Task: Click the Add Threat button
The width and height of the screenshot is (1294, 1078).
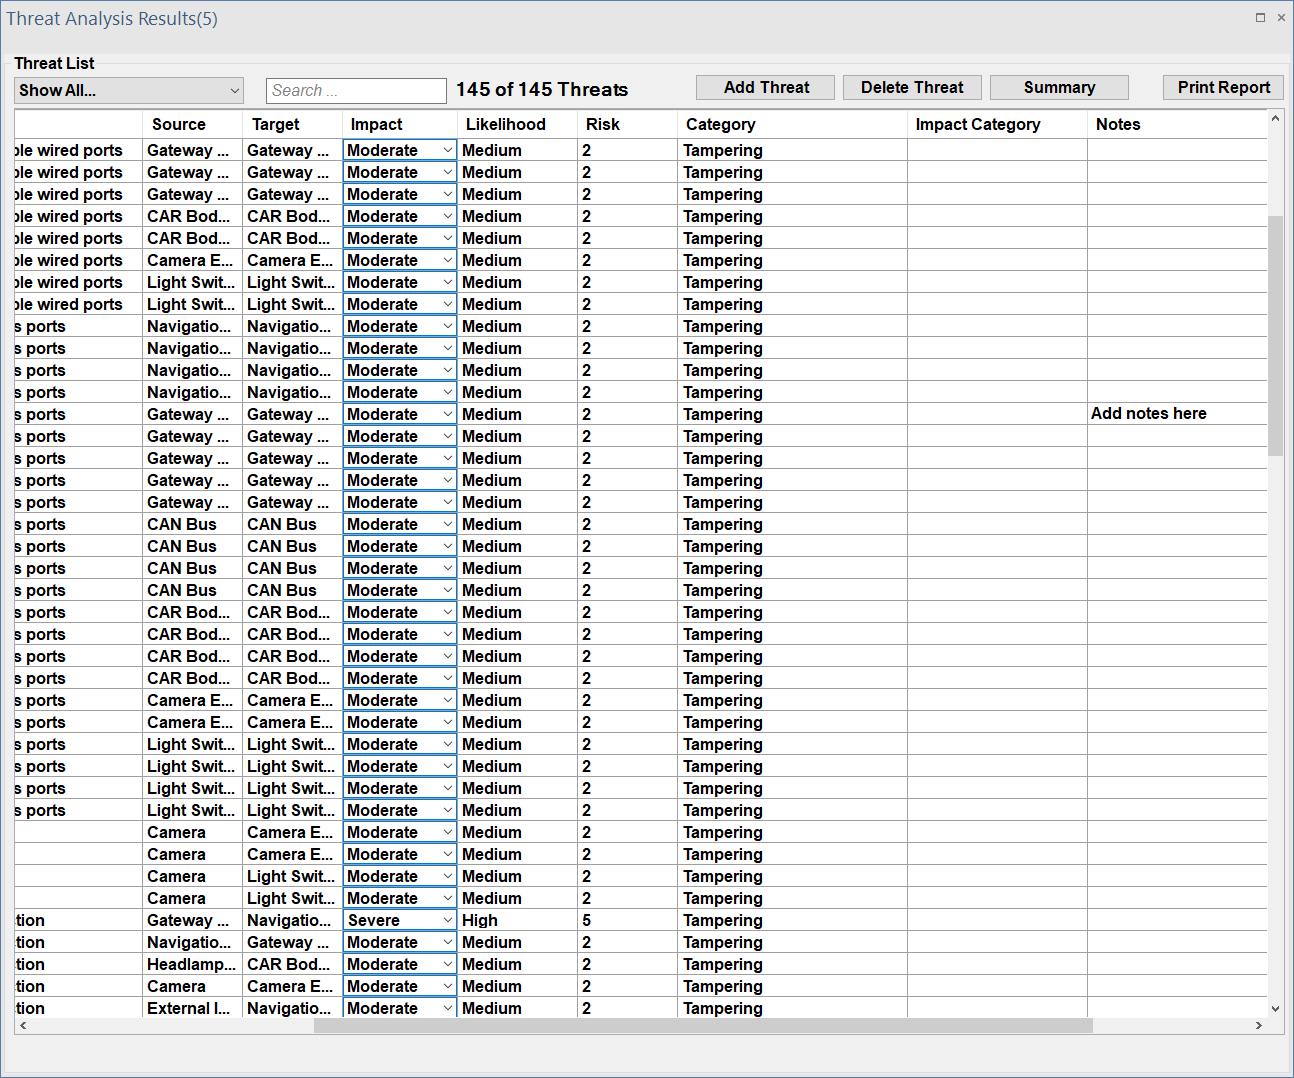Action: 766,88
